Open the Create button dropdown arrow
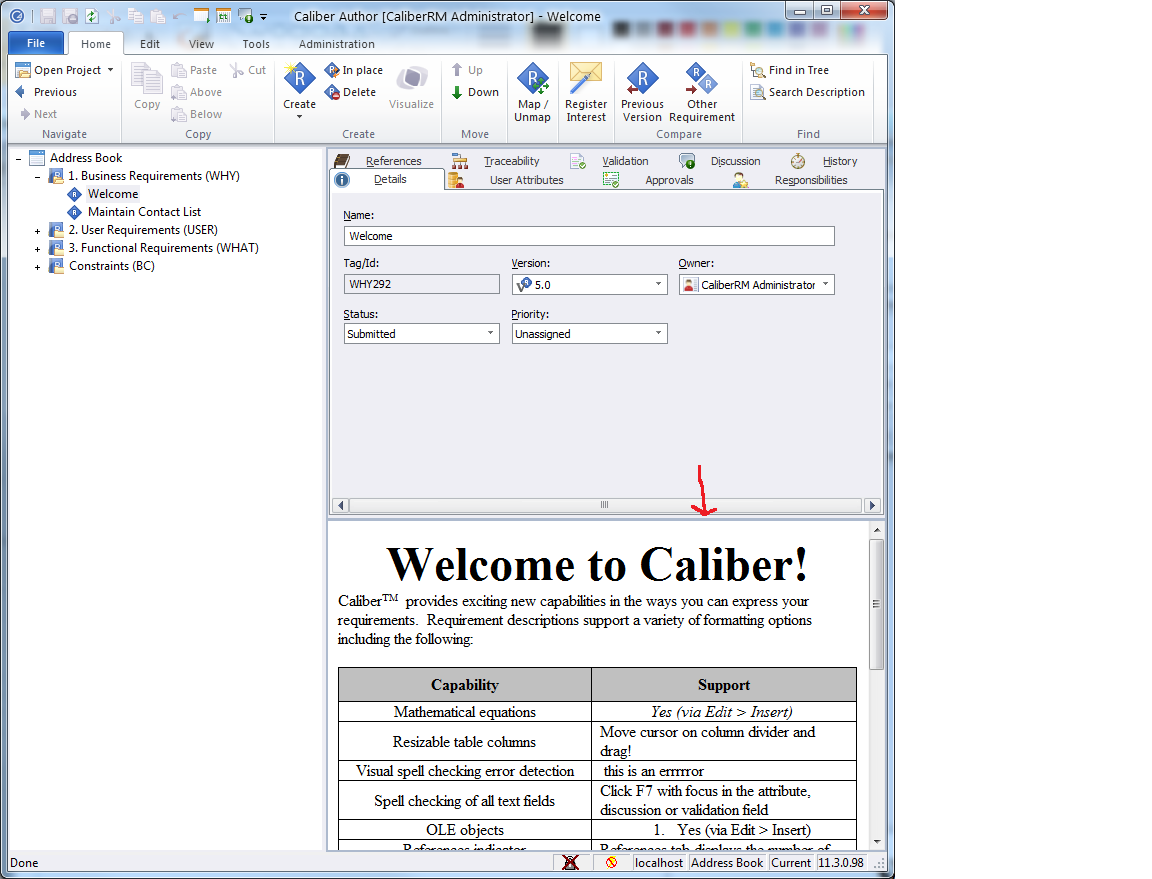 tap(300, 116)
